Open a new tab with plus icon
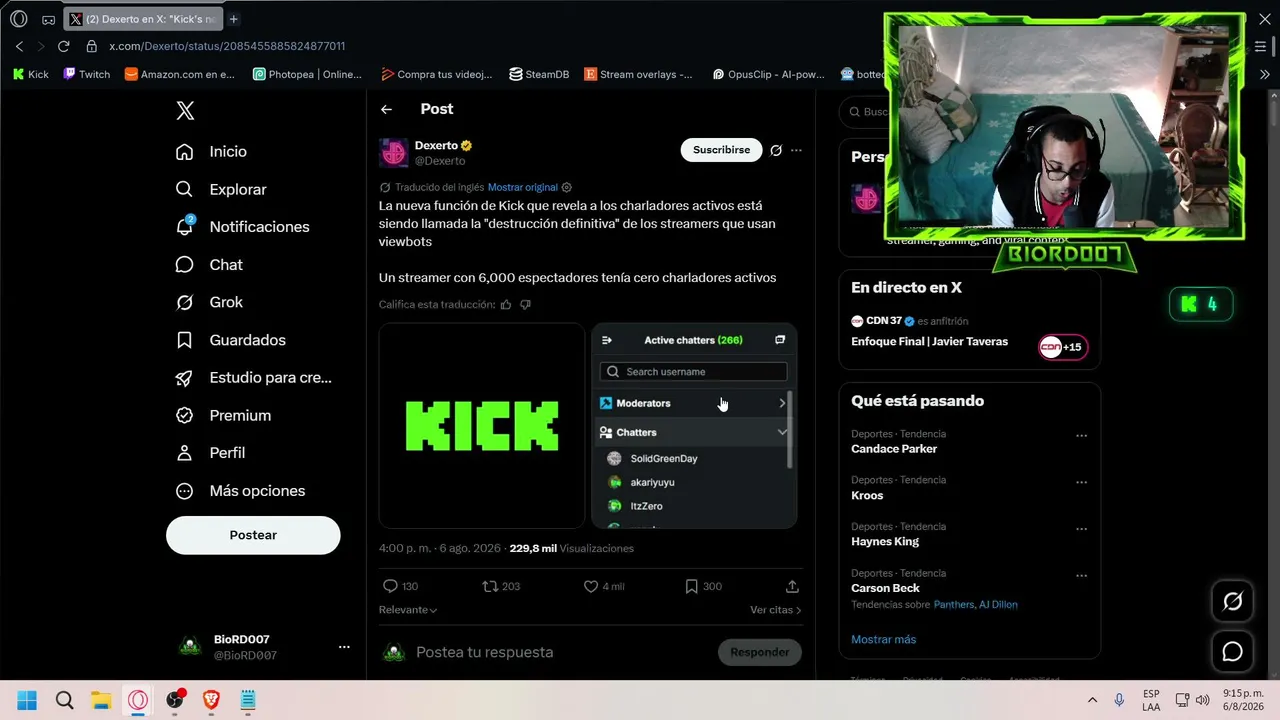The width and height of the screenshot is (1280, 720). (x=233, y=19)
